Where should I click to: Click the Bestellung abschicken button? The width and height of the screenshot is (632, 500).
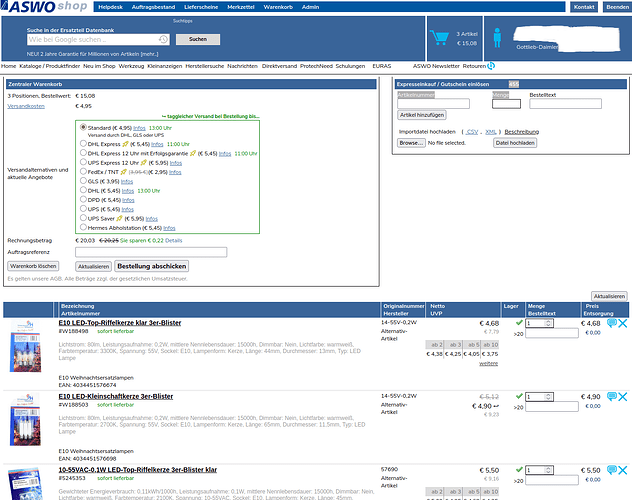152,266
